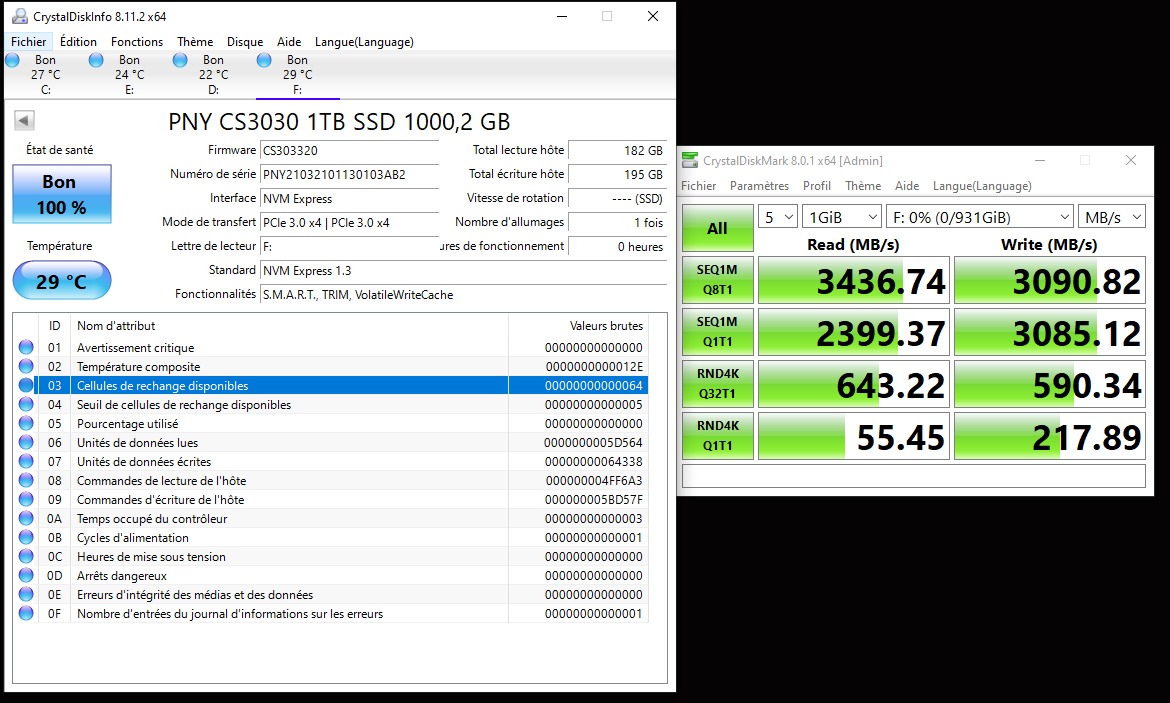Open Profil menu in CrystalDiskMark
This screenshot has height=703, width=1170.
pos(816,186)
